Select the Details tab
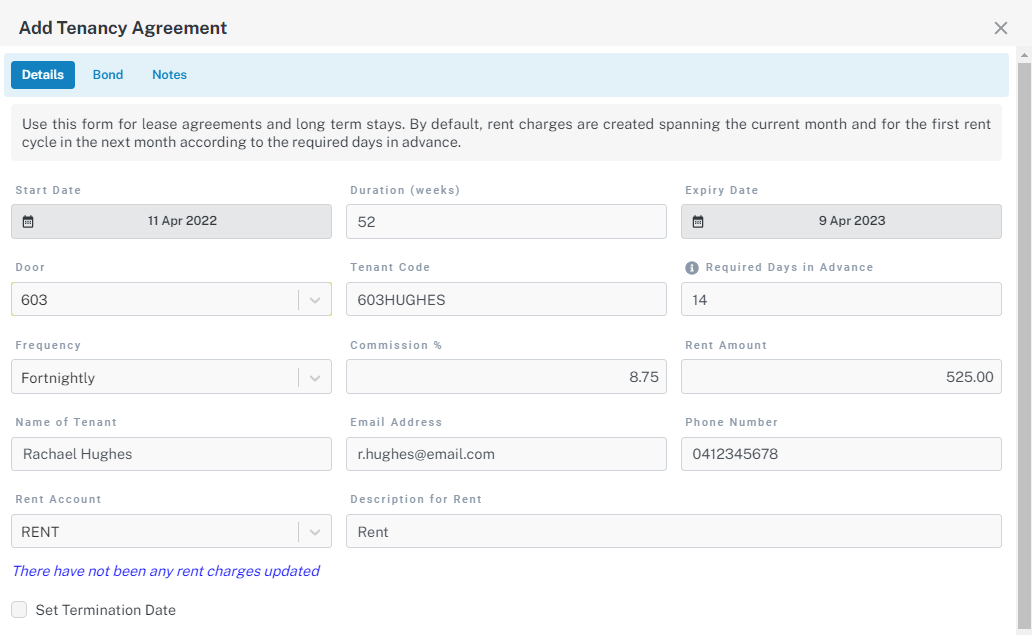Screen dimensions: 1032x635 [x=43, y=75]
